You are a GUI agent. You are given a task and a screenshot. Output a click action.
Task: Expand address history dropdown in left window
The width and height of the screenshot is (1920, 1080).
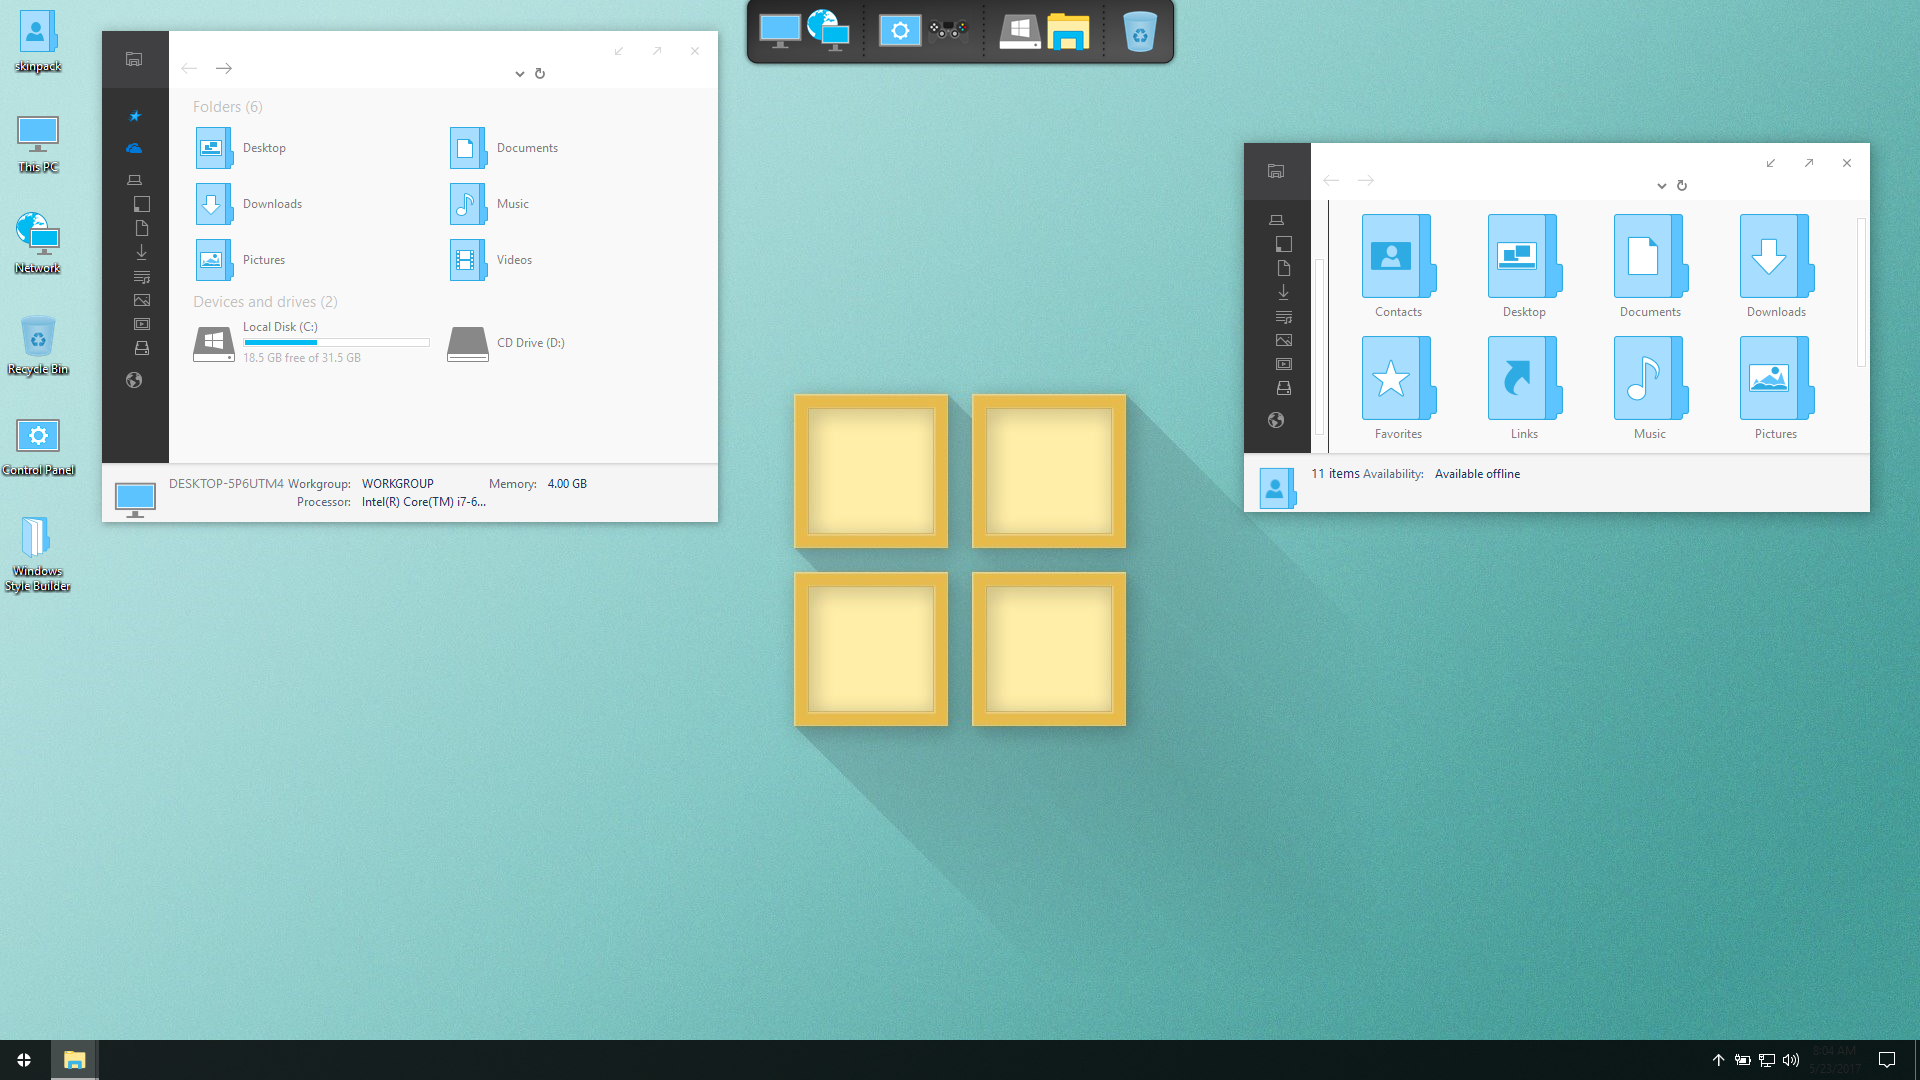point(520,73)
